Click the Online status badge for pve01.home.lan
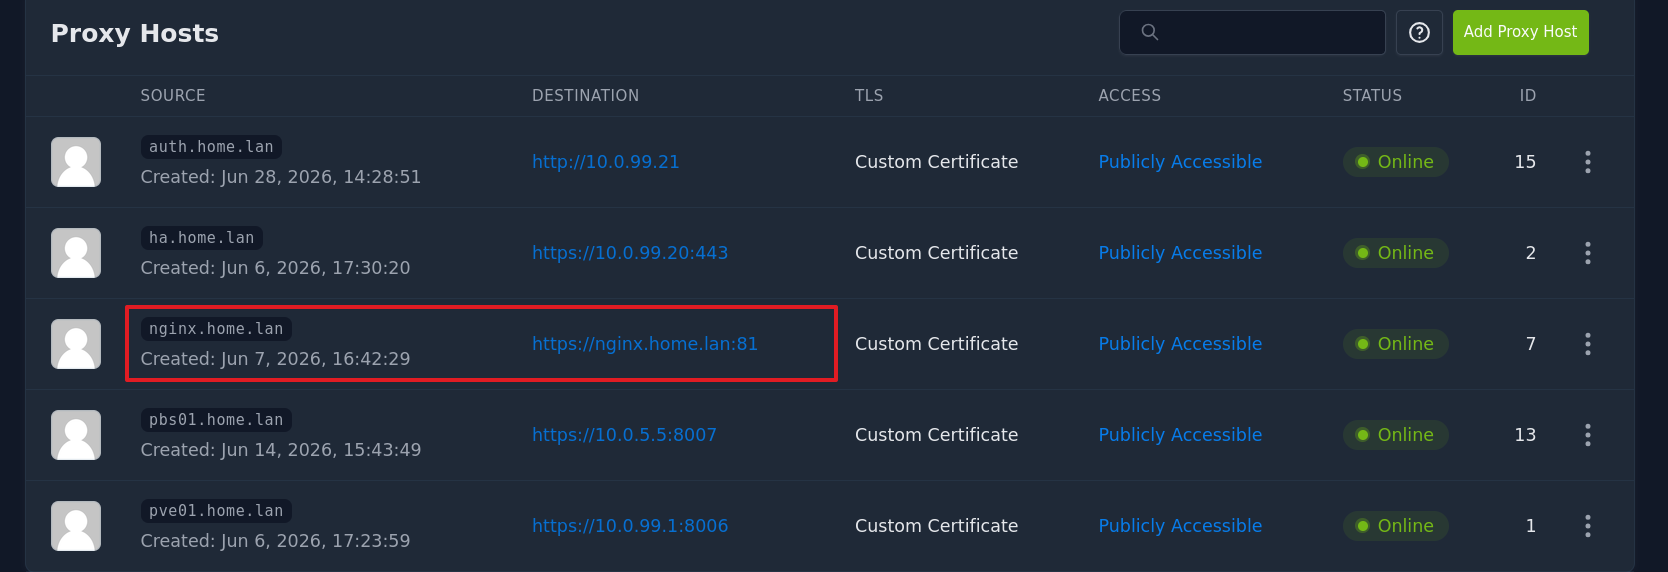 click(x=1395, y=526)
